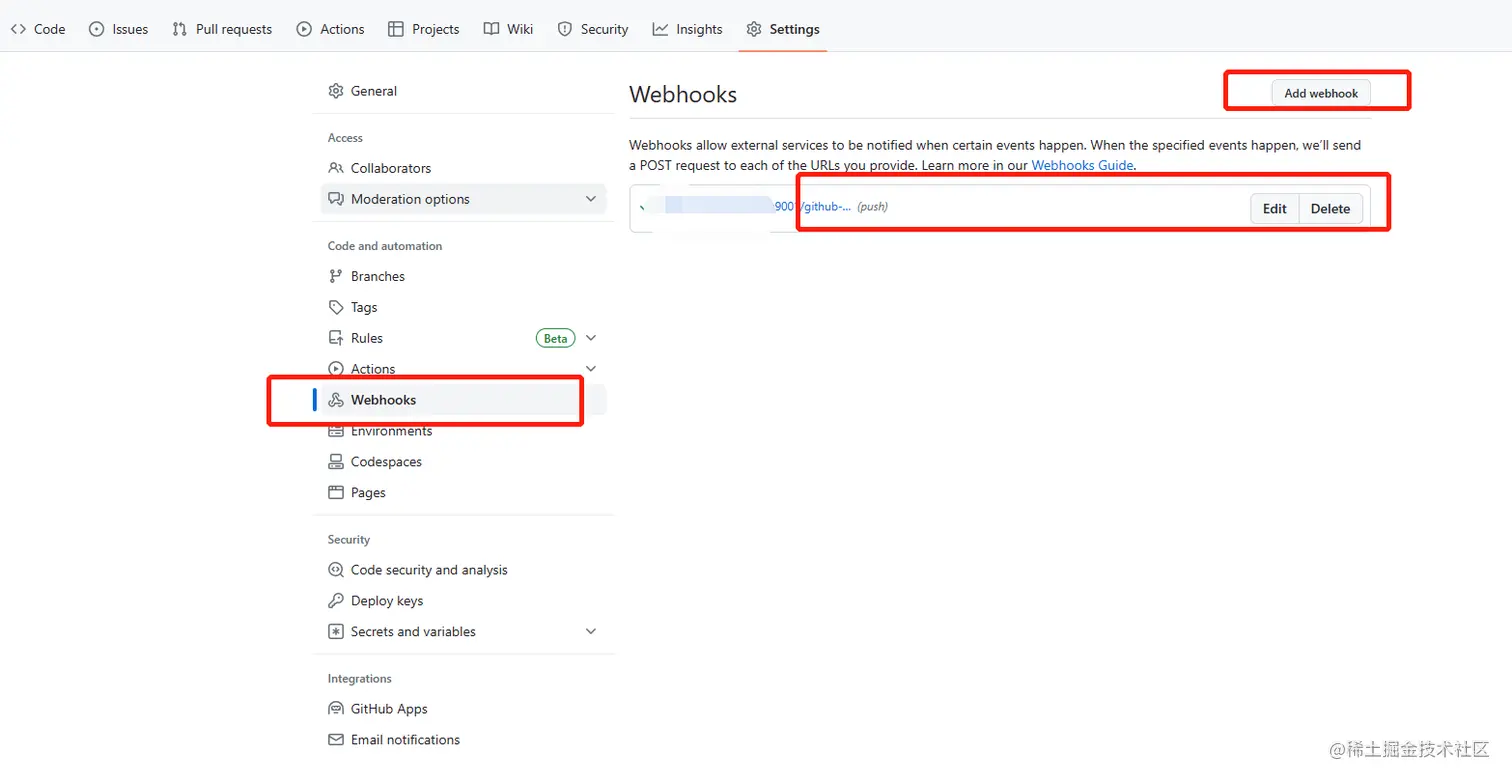Open the Webhooks Guide link
Screen dimensions: 1512x782
click(1082, 165)
